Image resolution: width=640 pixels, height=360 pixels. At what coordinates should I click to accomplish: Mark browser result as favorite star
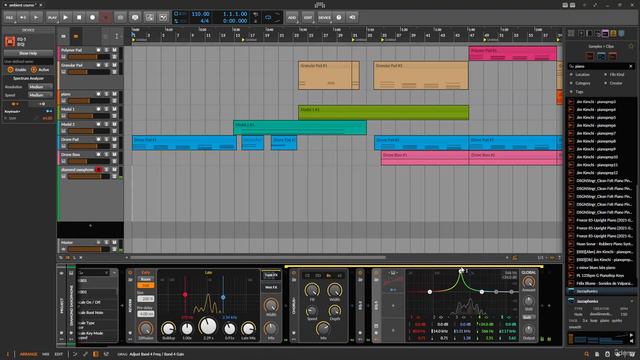point(632,46)
